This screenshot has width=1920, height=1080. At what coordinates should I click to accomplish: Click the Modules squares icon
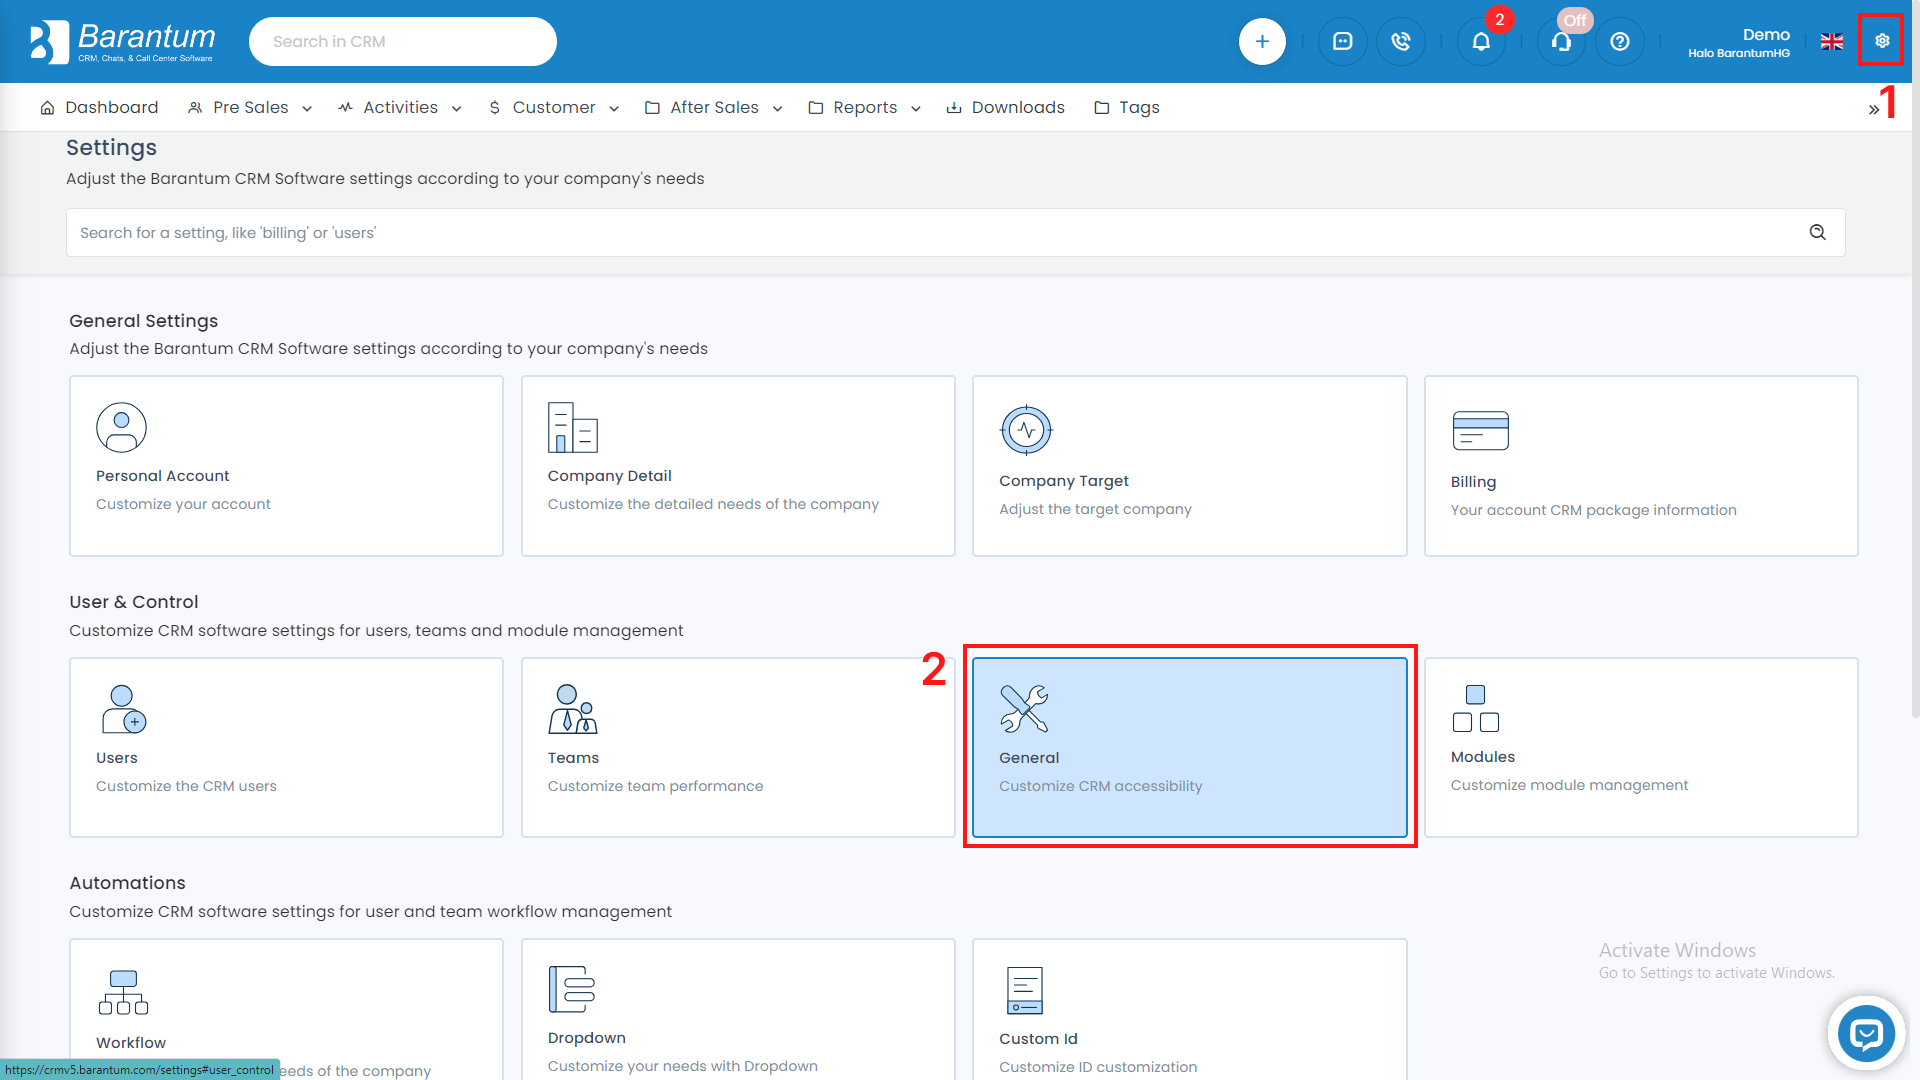1476,709
